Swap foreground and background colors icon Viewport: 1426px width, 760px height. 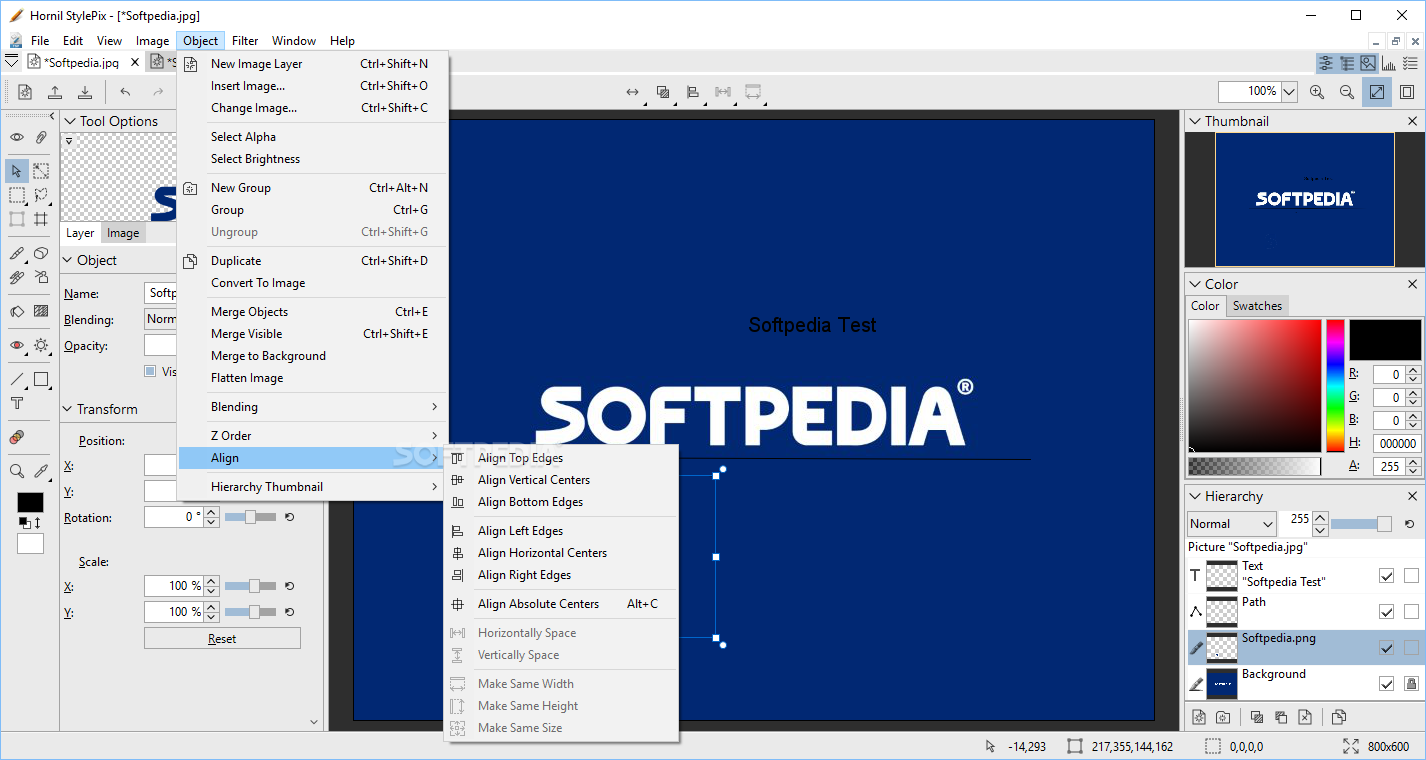pos(38,523)
